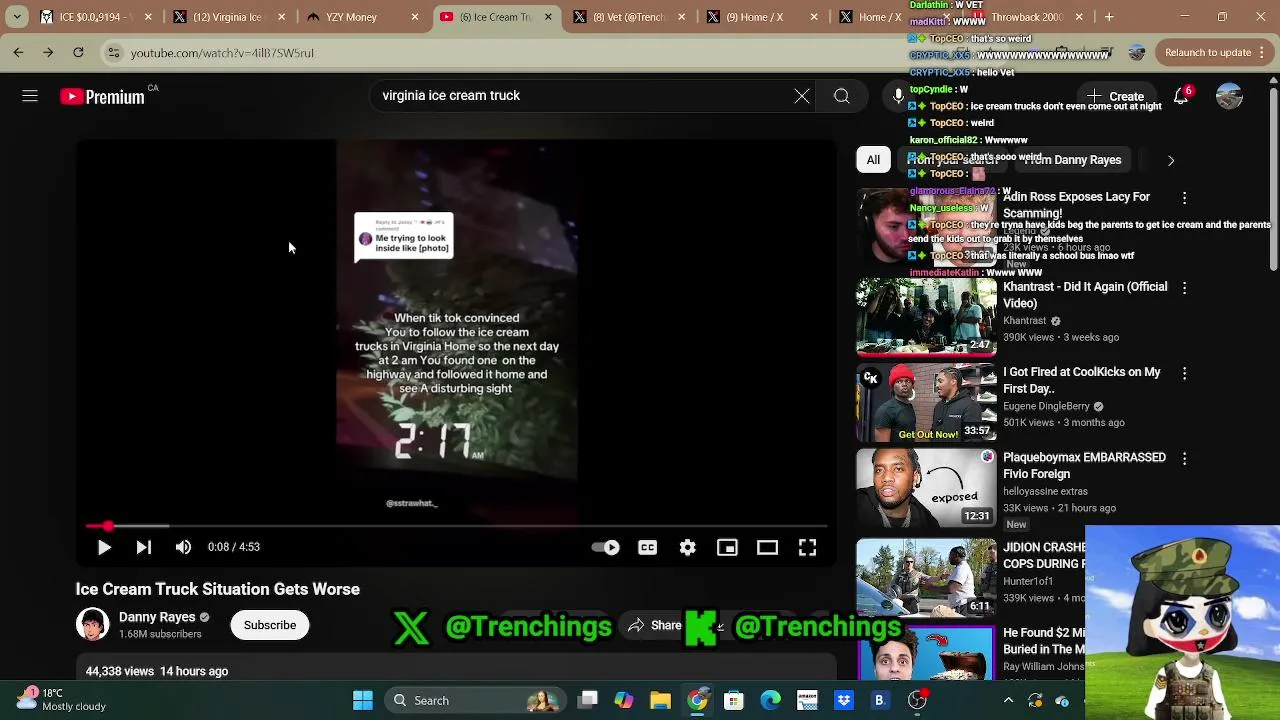Screen dimensions: 1280x720
Task: Share the video
Action: 655,625
